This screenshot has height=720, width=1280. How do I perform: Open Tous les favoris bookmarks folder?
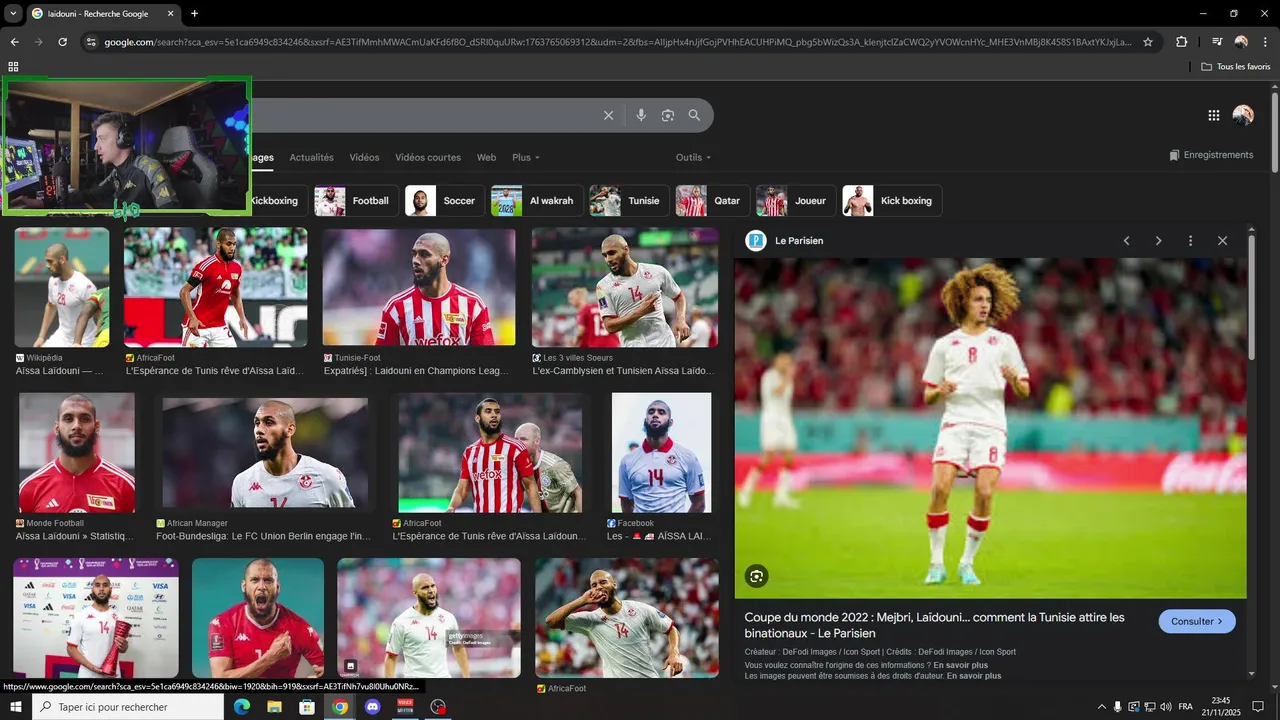tap(1236, 66)
